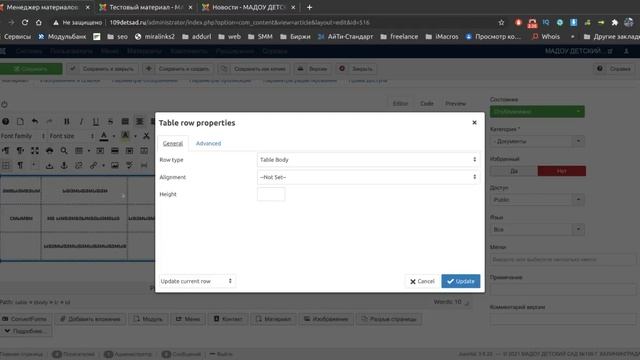Click the fullscreen icon in editor toolbar
This screenshot has height=360, width=640.
tap(35, 151)
